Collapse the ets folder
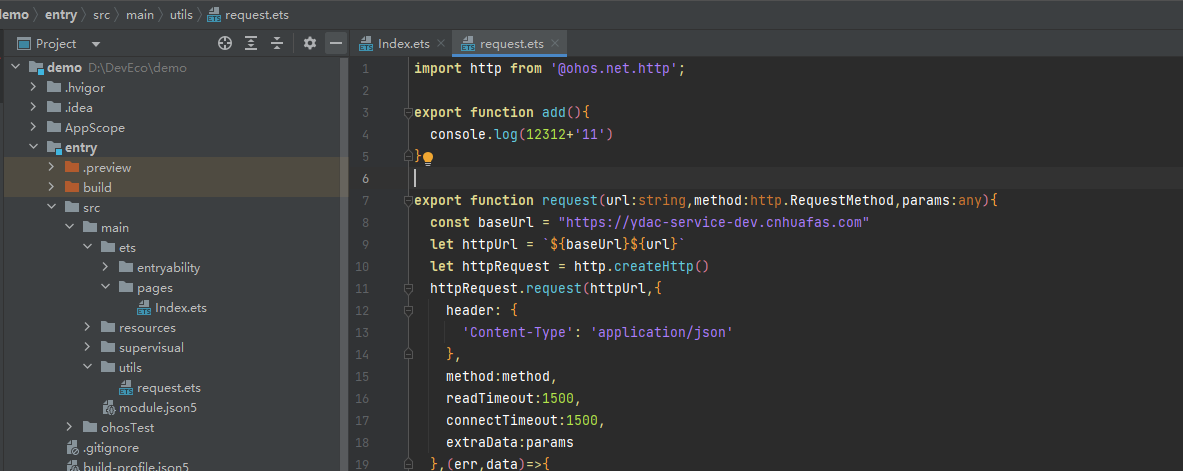 tap(88, 248)
